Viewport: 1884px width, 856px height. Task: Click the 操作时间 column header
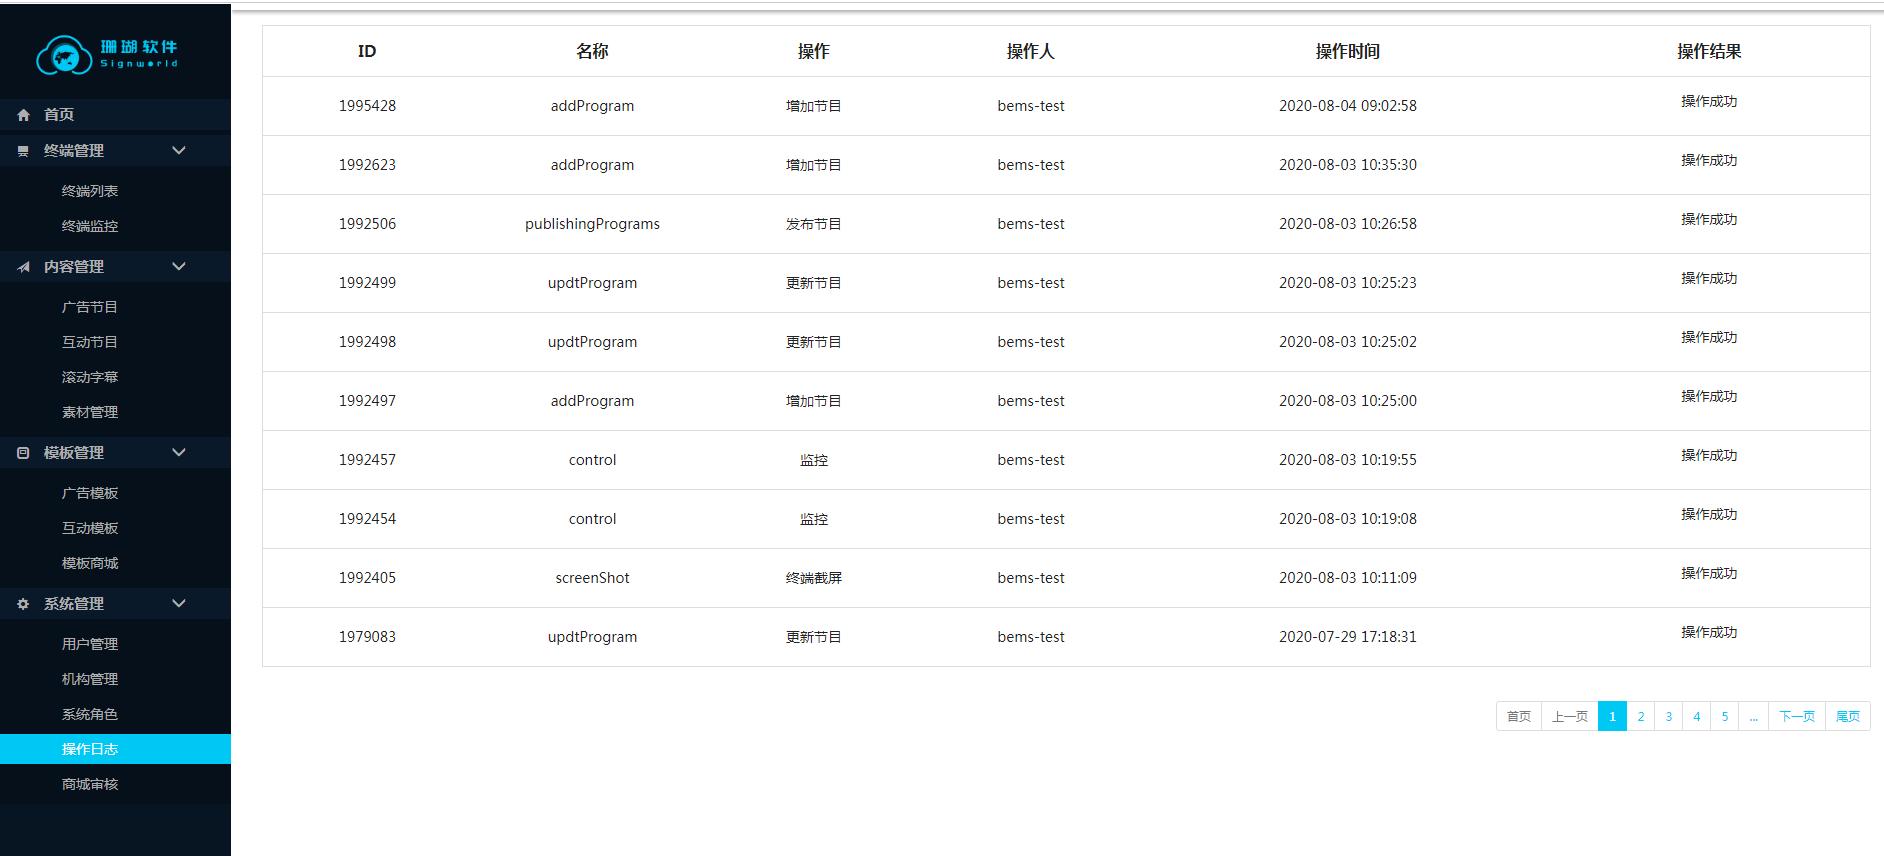(1347, 51)
